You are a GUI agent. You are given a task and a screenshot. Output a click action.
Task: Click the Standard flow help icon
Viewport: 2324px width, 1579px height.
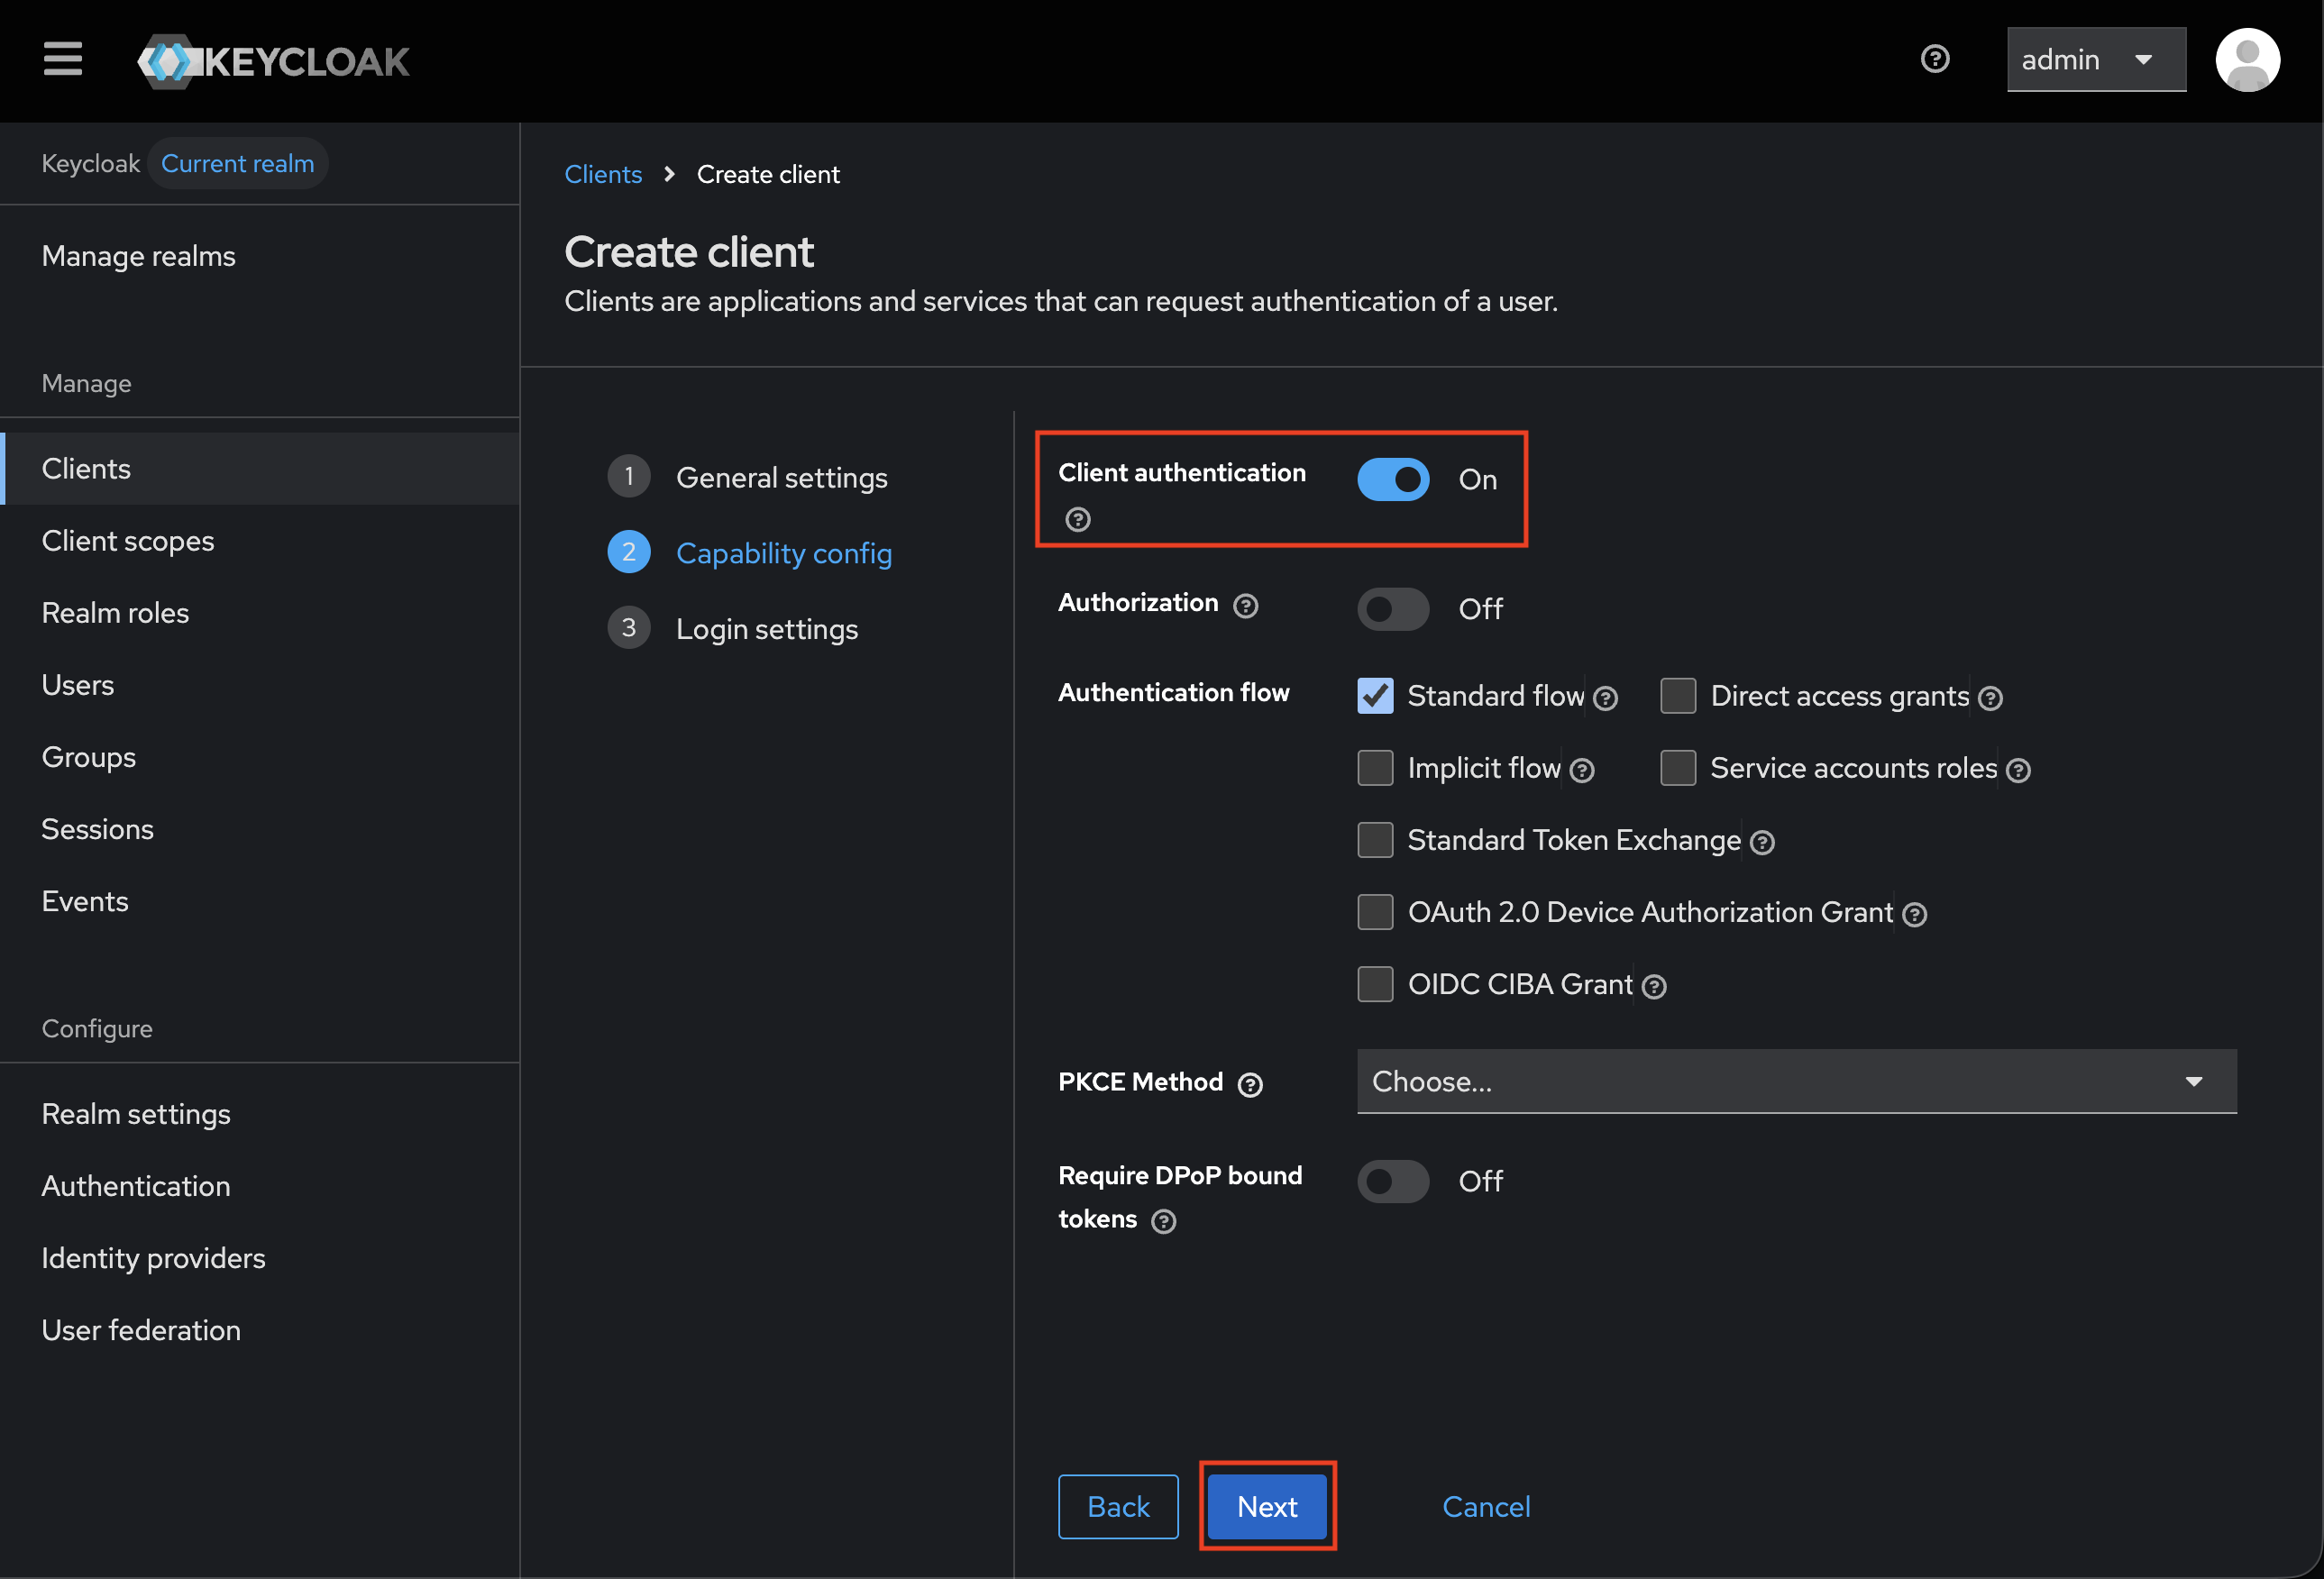point(1605,698)
